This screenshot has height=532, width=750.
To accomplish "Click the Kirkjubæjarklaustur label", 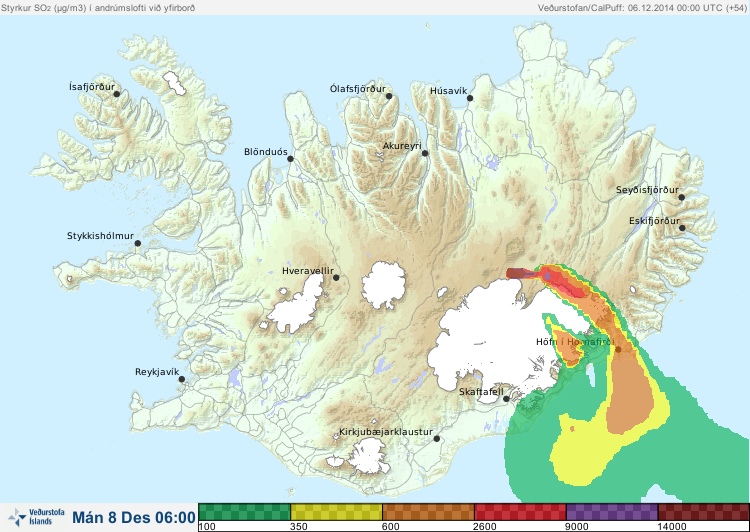I will coord(386,432).
